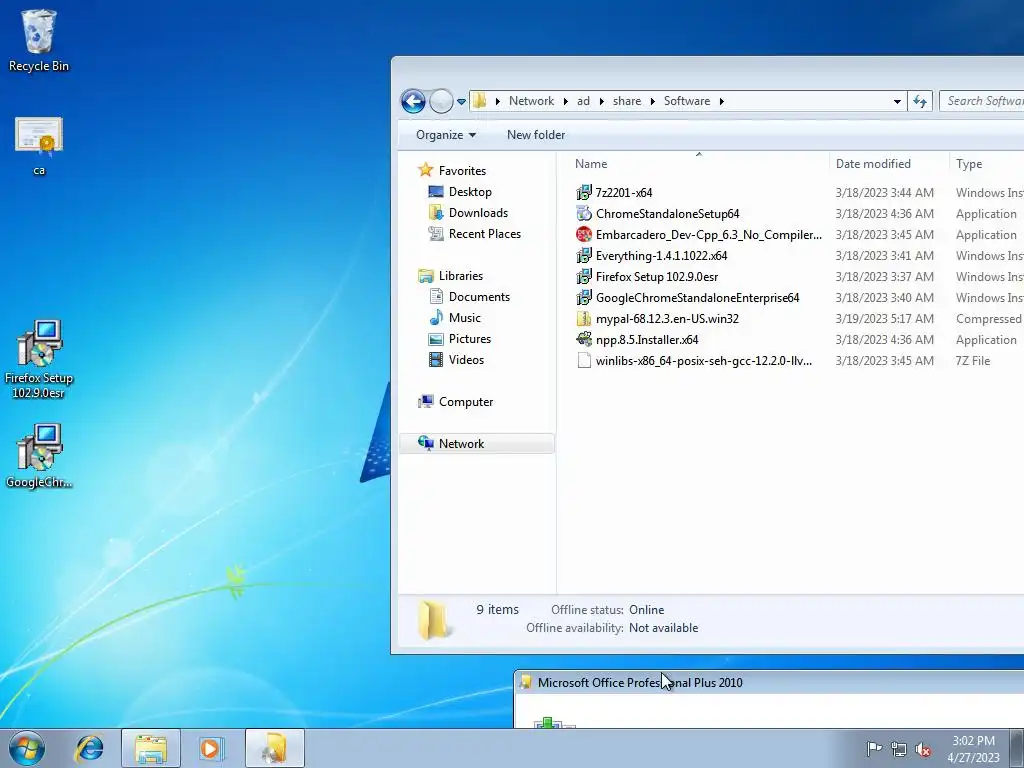1024x768 pixels.
Task: Sort by Date modified column header
Action: tap(889, 164)
